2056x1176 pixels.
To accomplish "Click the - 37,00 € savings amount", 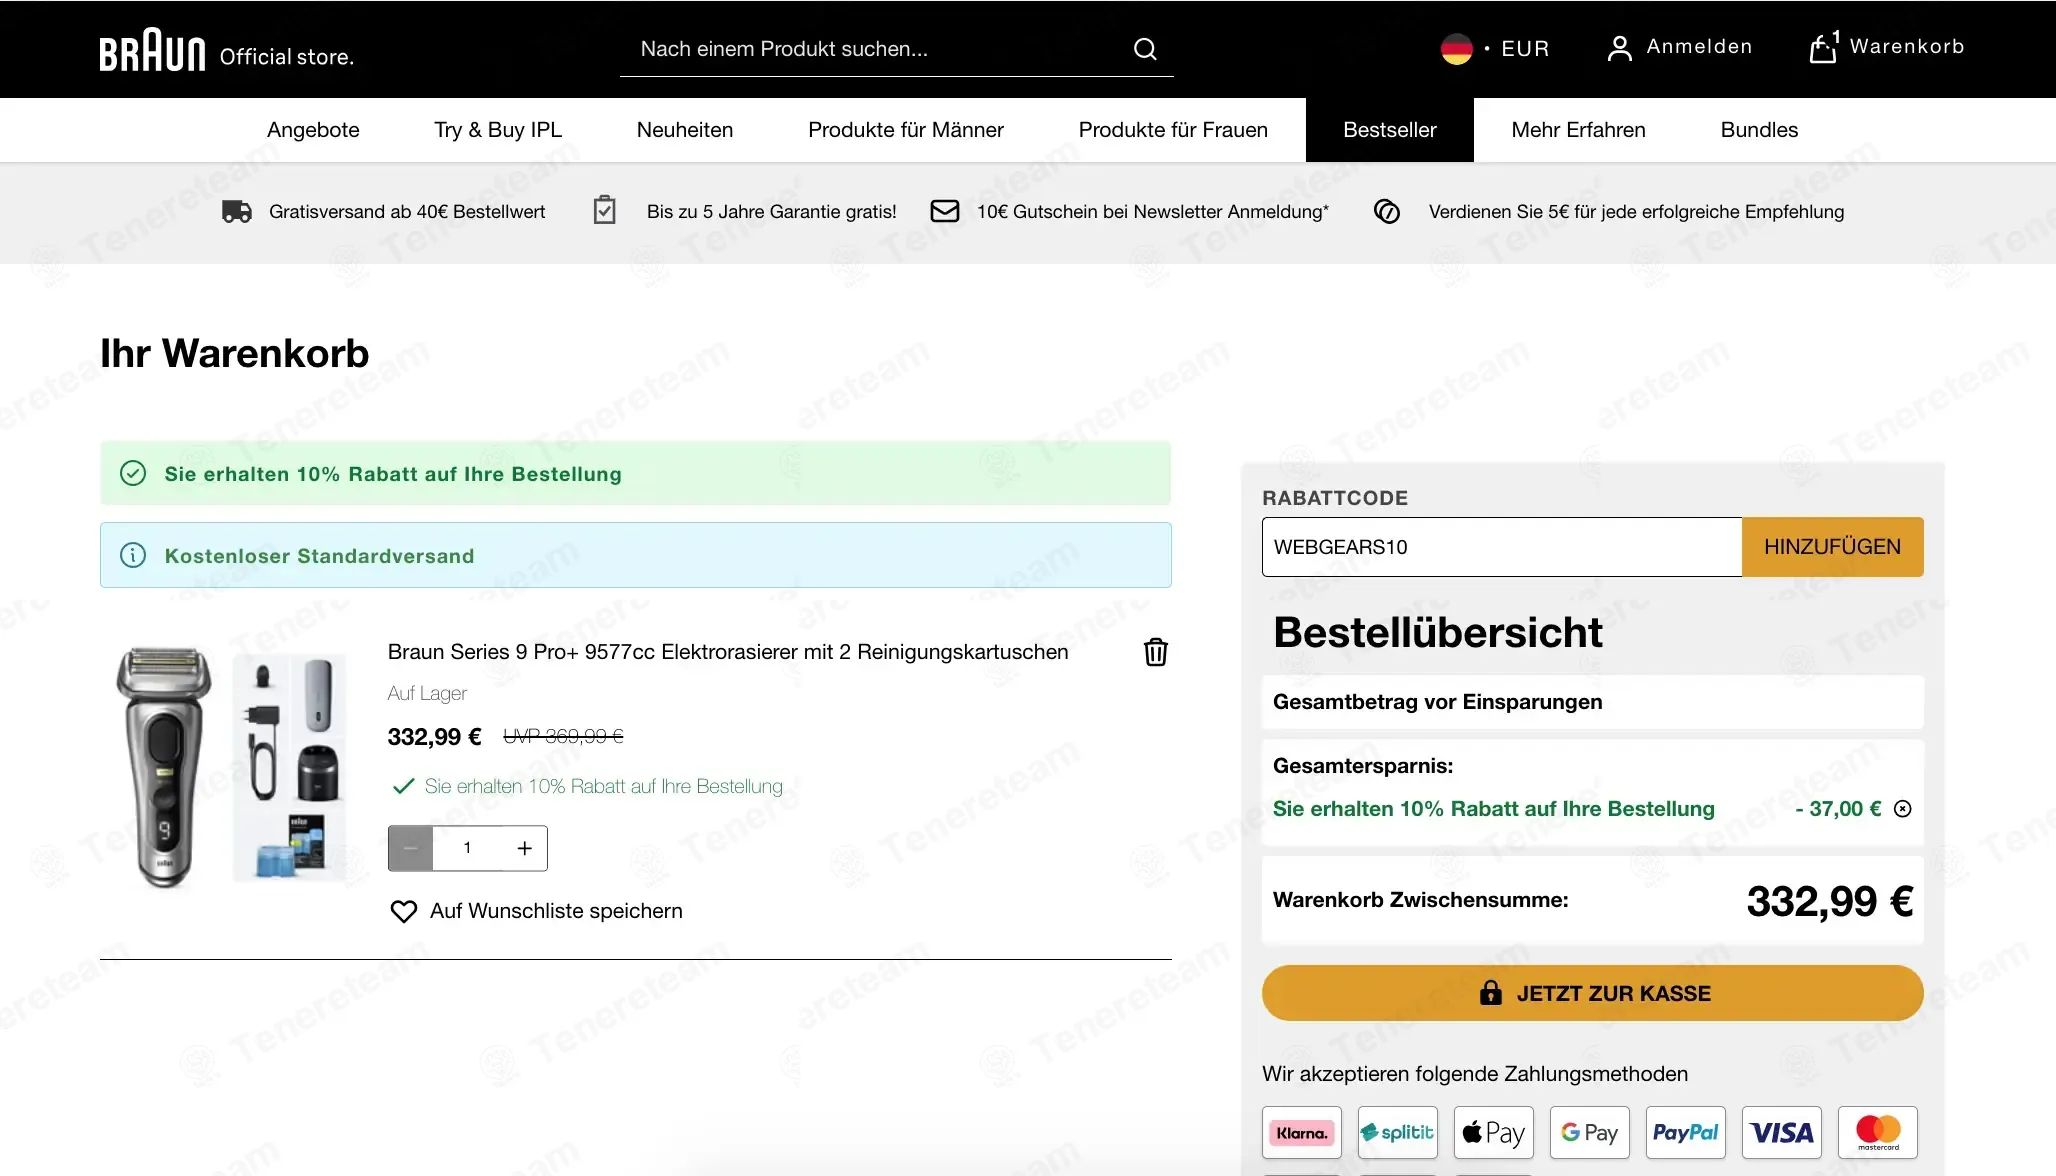I will tap(1838, 809).
